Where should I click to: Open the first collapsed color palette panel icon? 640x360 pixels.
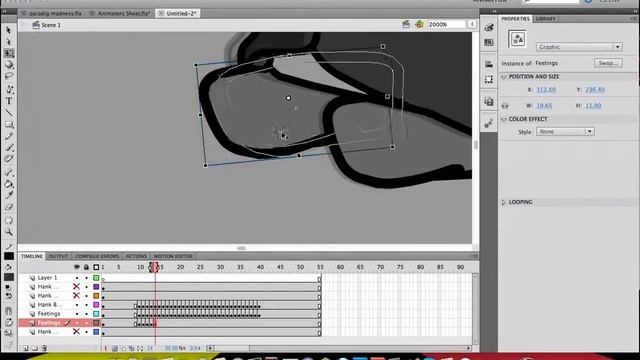489,27
